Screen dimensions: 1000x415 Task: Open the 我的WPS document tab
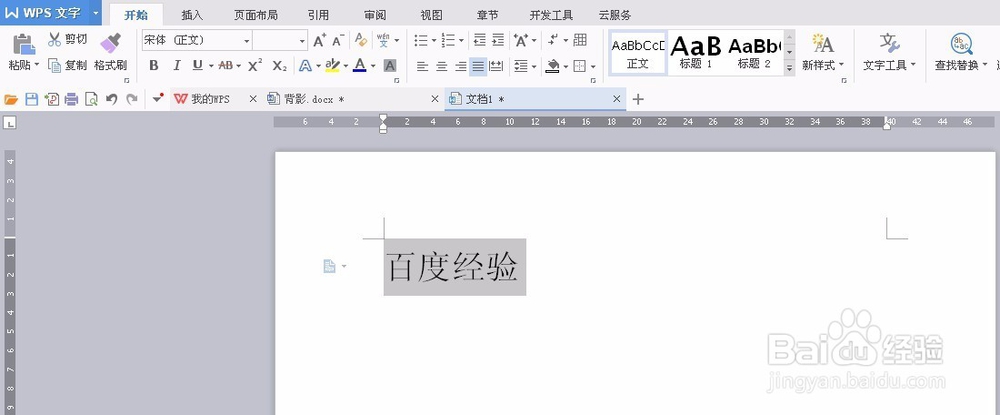[210, 99]
